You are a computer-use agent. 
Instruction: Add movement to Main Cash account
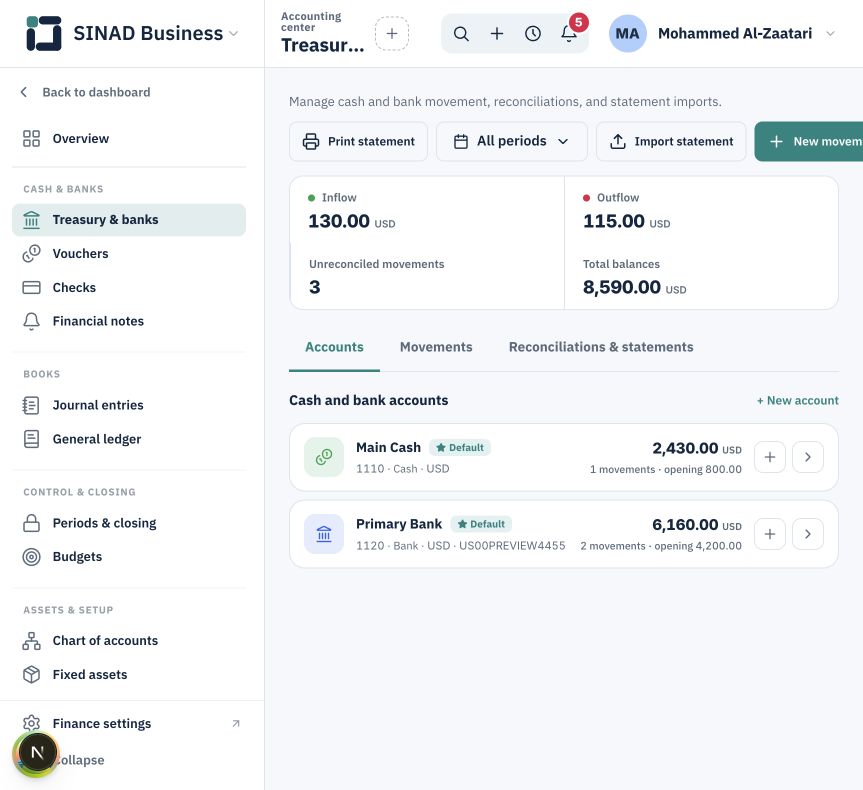(x=769, y=457)
